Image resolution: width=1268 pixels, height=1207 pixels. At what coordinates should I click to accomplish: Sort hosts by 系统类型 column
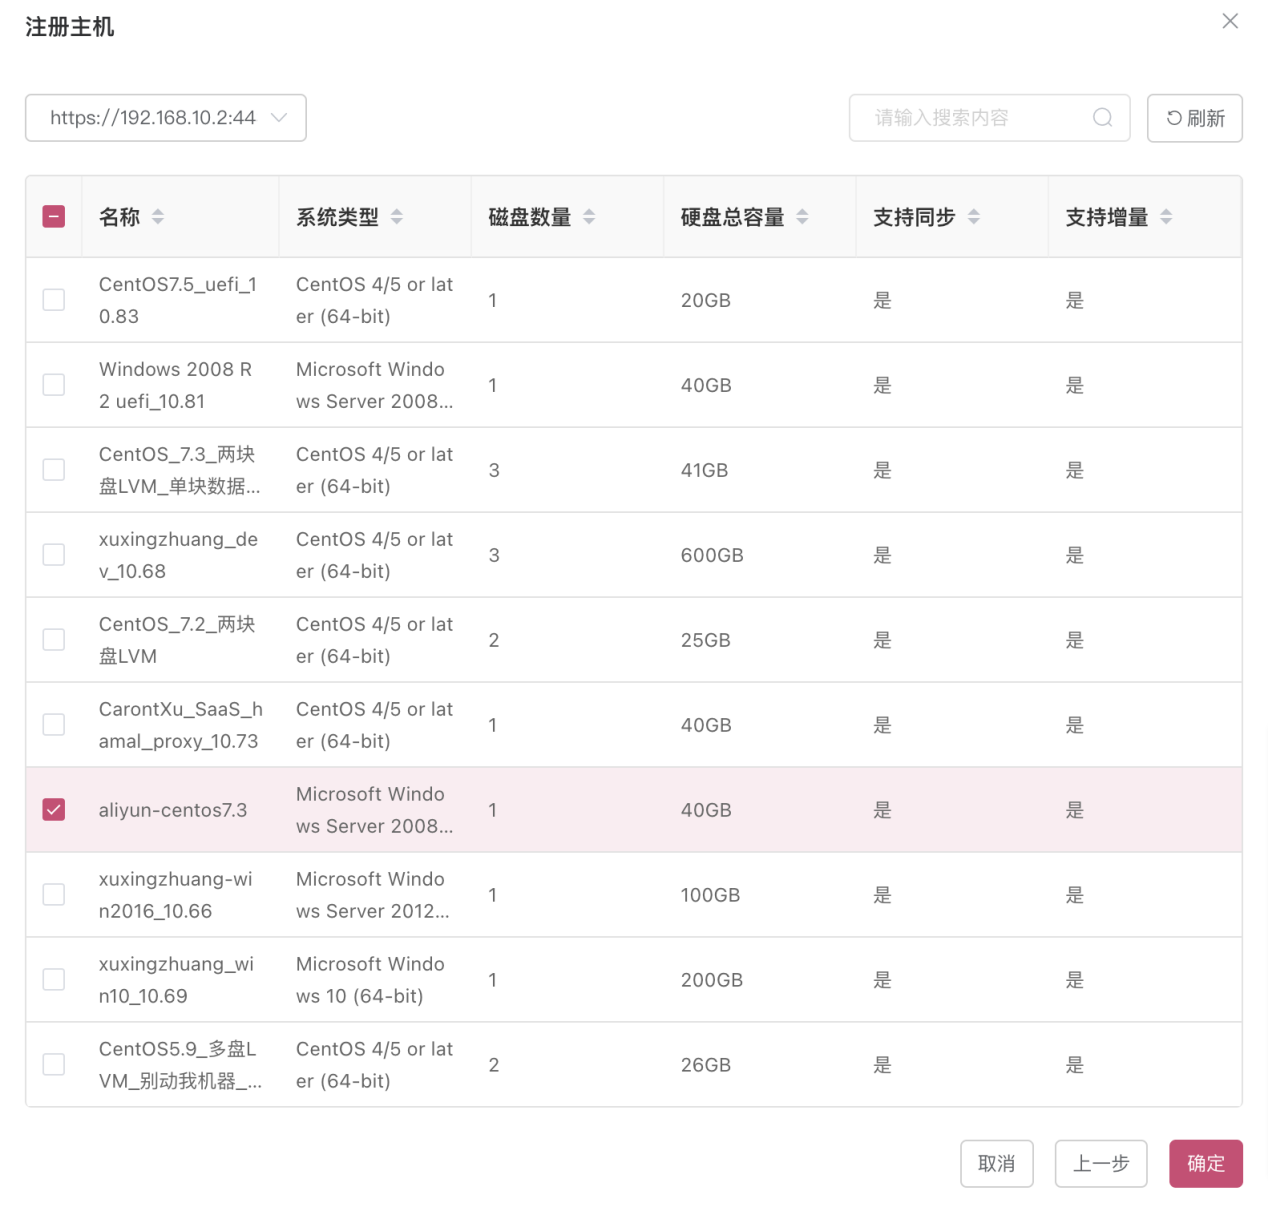(397, 216)
